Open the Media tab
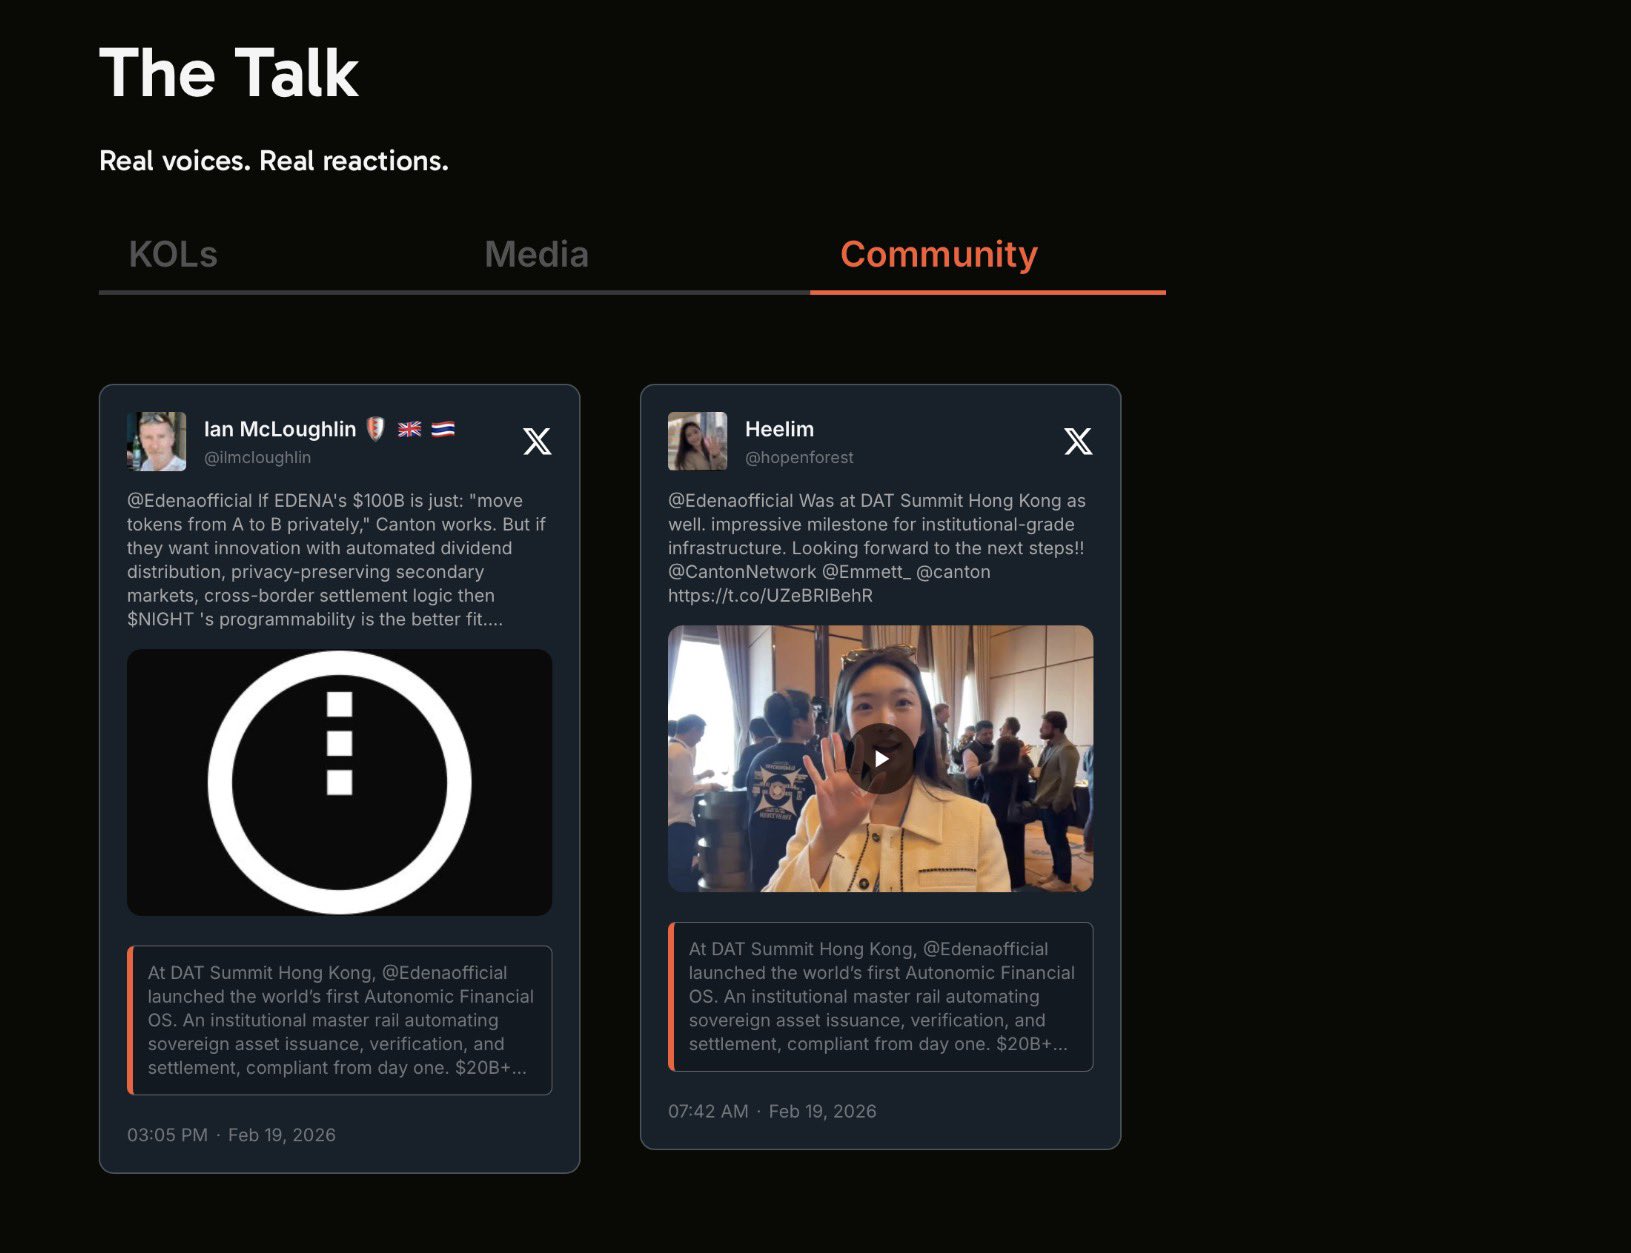The image size is (1631, 1253). point(536,254)
